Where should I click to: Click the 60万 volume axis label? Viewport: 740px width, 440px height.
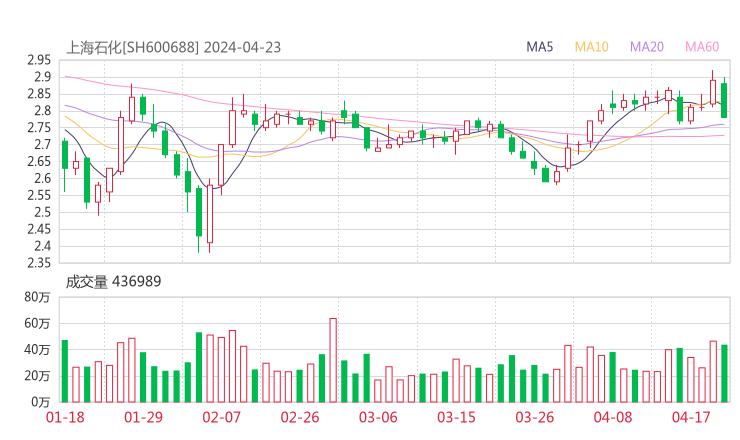point(37,323)
